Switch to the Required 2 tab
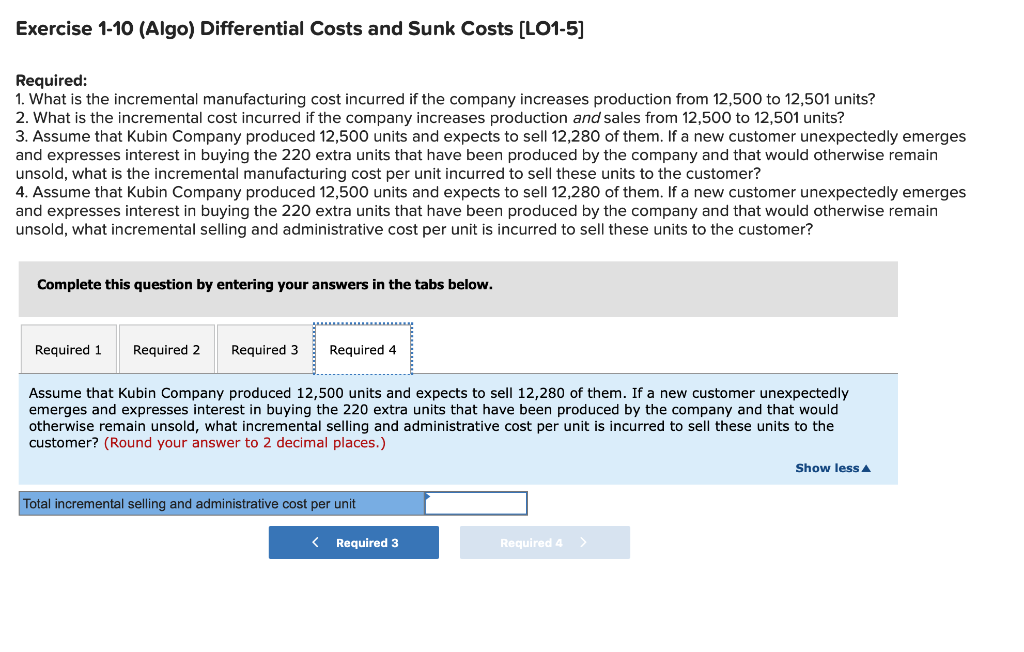The height and width of the screenshot is (652, 1024). tap(166, 349)
